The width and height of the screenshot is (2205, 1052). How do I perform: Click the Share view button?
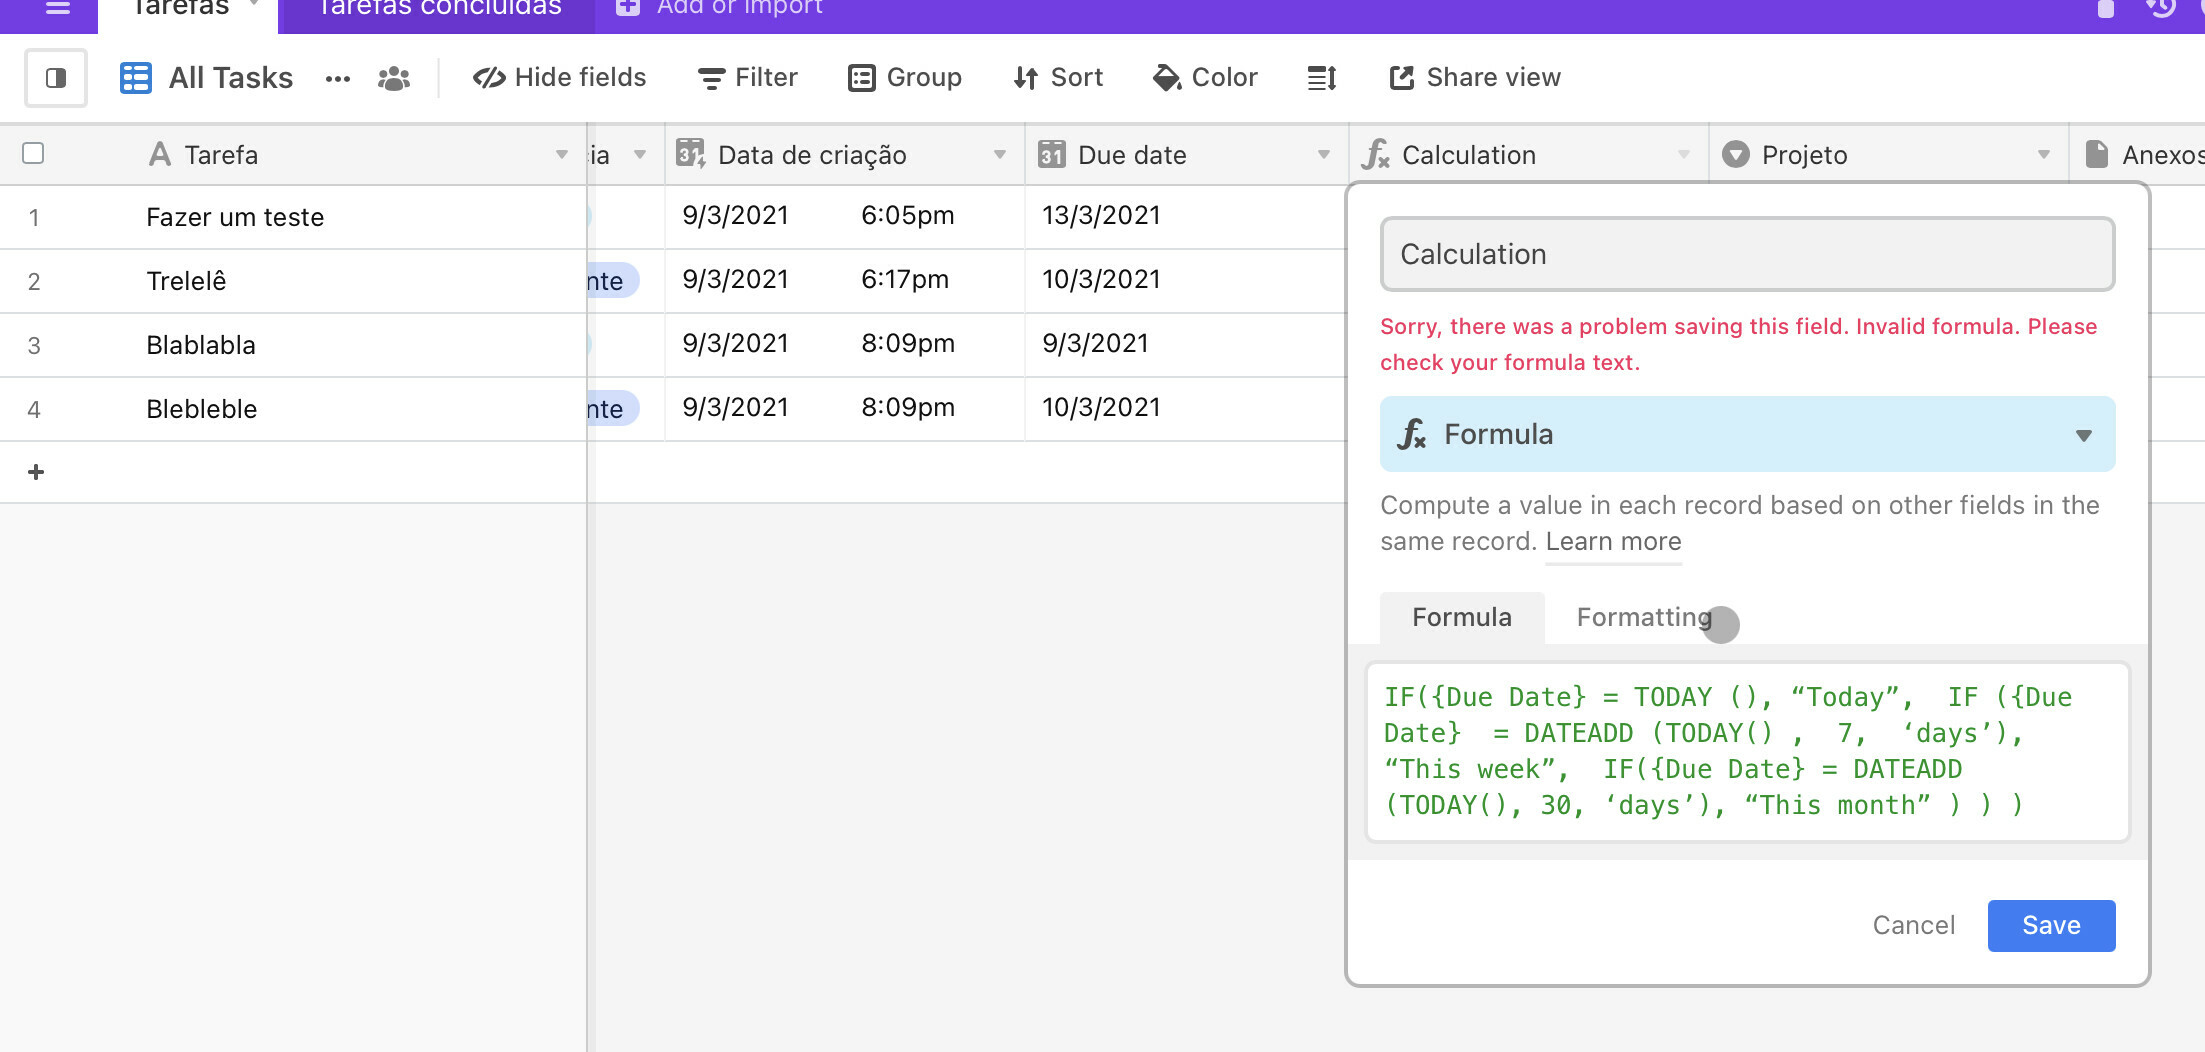pyautogui.click(x=1475, y=77)
